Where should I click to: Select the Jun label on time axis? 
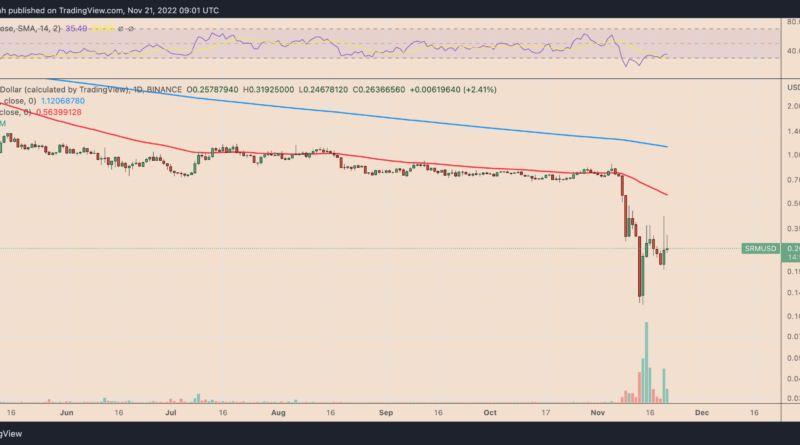(67, 411)
